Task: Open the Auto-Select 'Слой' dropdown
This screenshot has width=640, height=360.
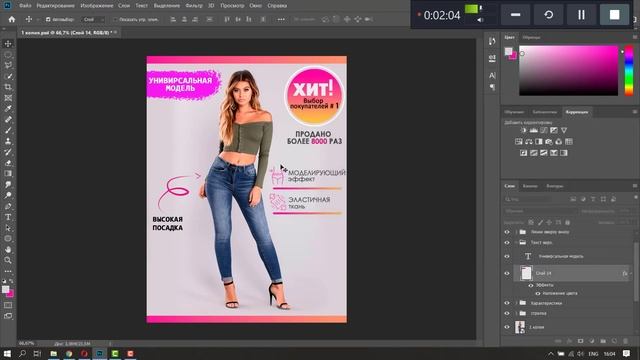Action: pos(93,19)
